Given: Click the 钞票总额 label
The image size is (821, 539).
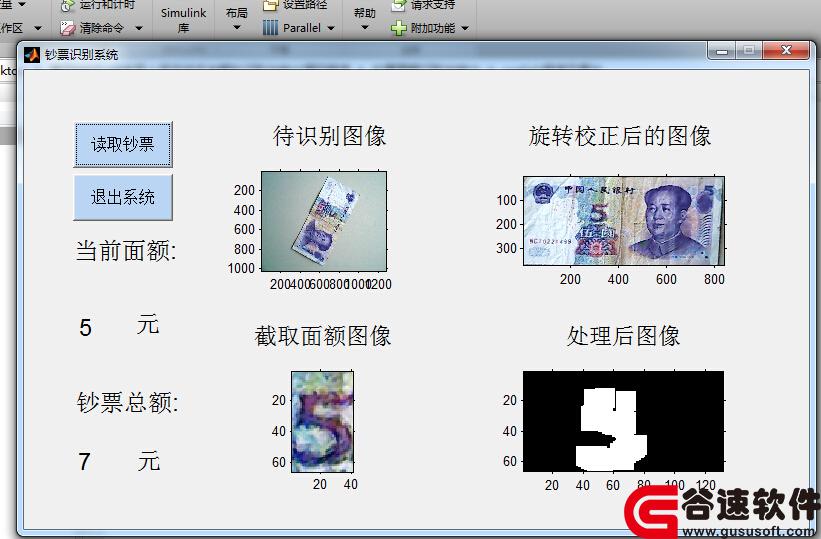Looking at the screenshot, I should click(x=128, y=402).
